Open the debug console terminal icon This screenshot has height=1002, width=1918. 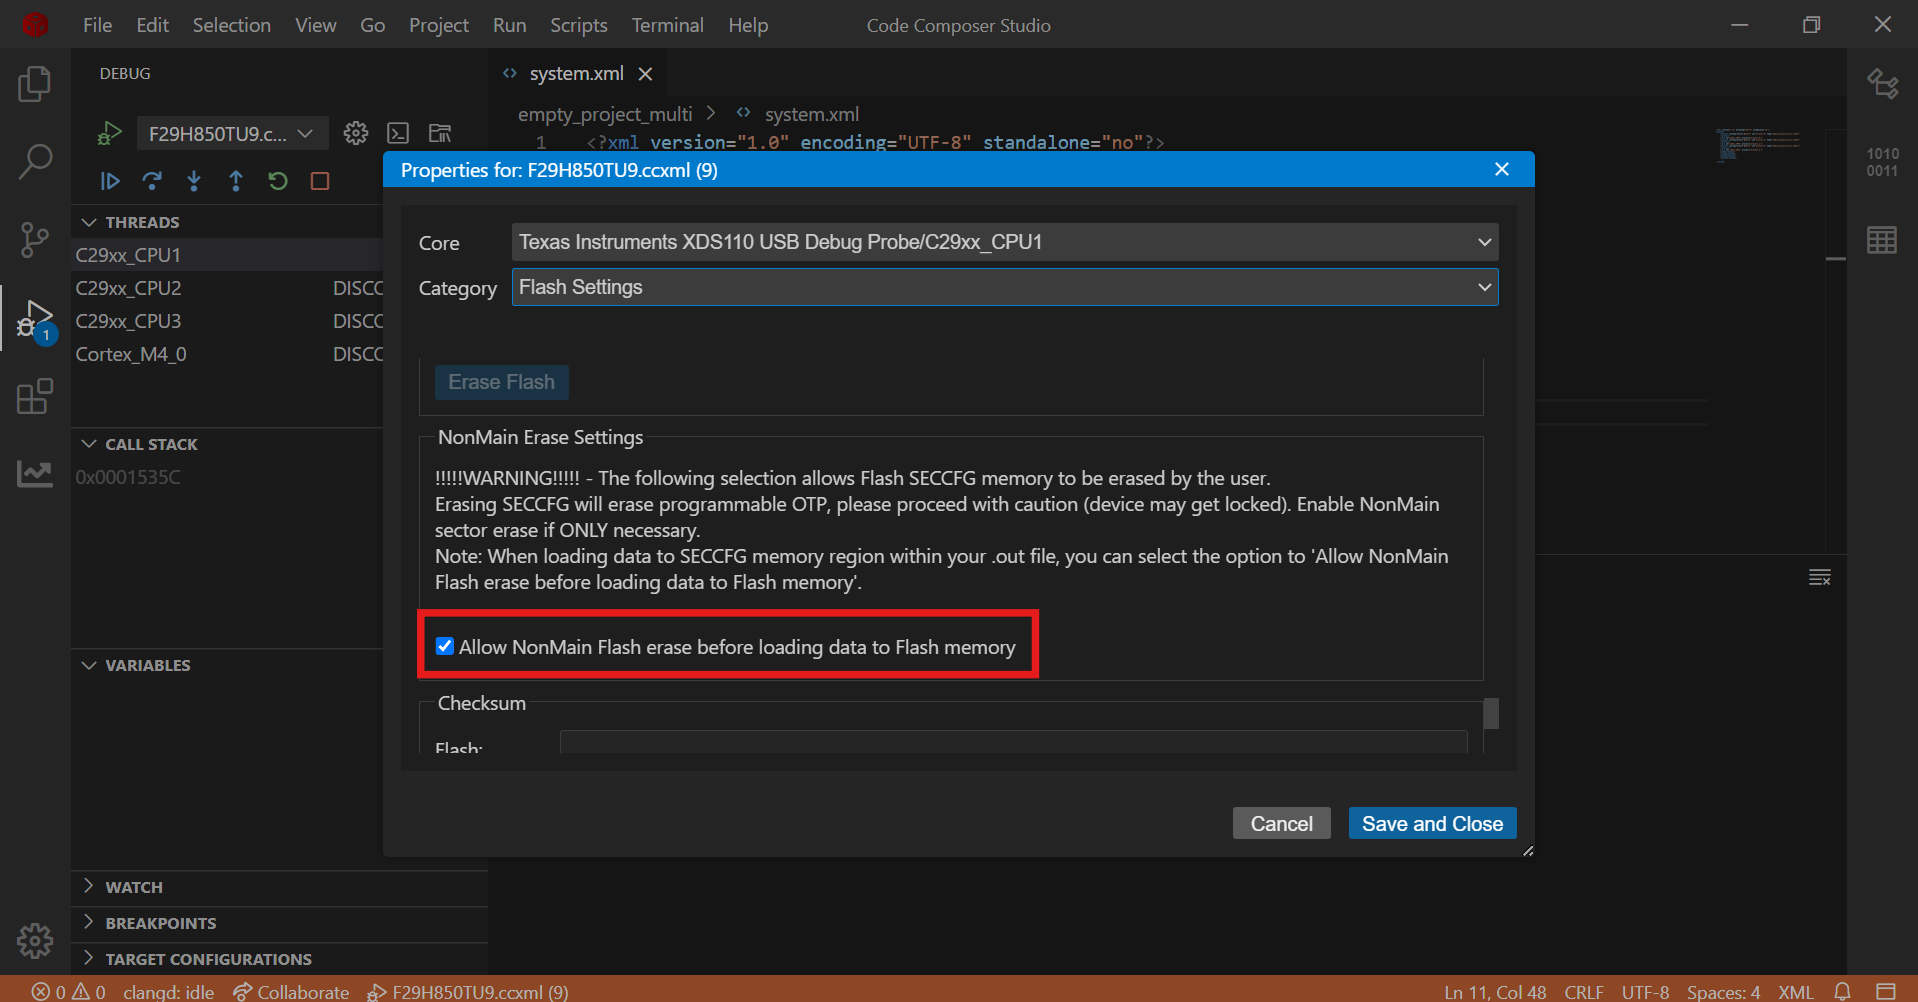click(x=398, y=132)
